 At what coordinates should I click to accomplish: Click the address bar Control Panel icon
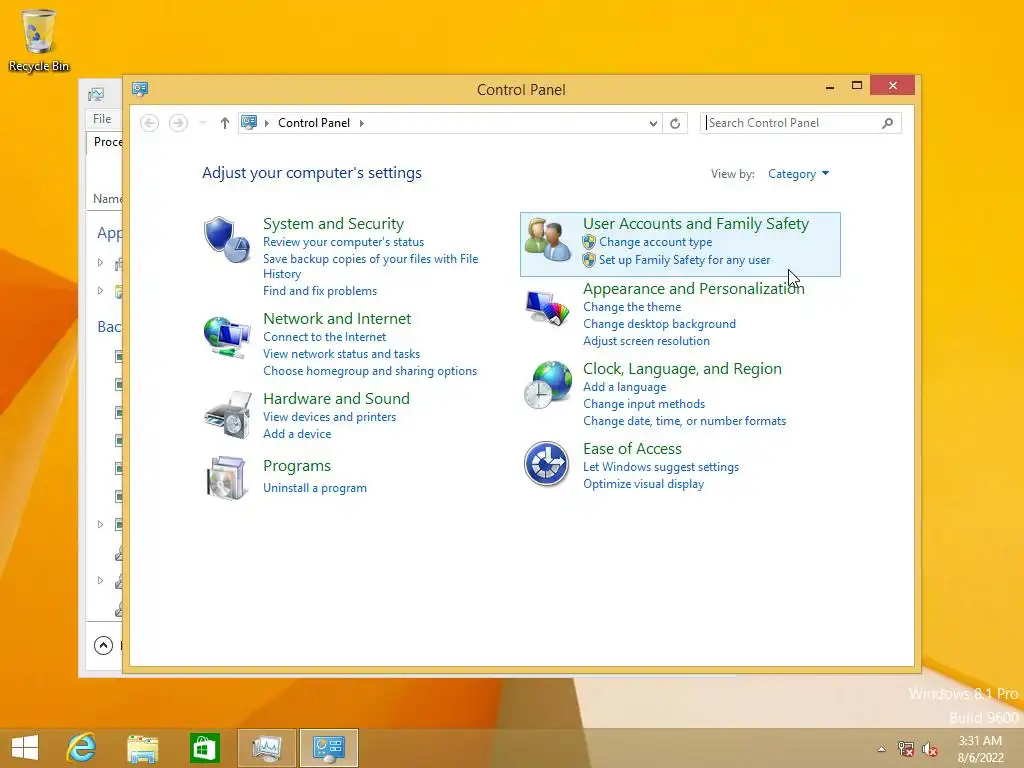coord(249,122)
